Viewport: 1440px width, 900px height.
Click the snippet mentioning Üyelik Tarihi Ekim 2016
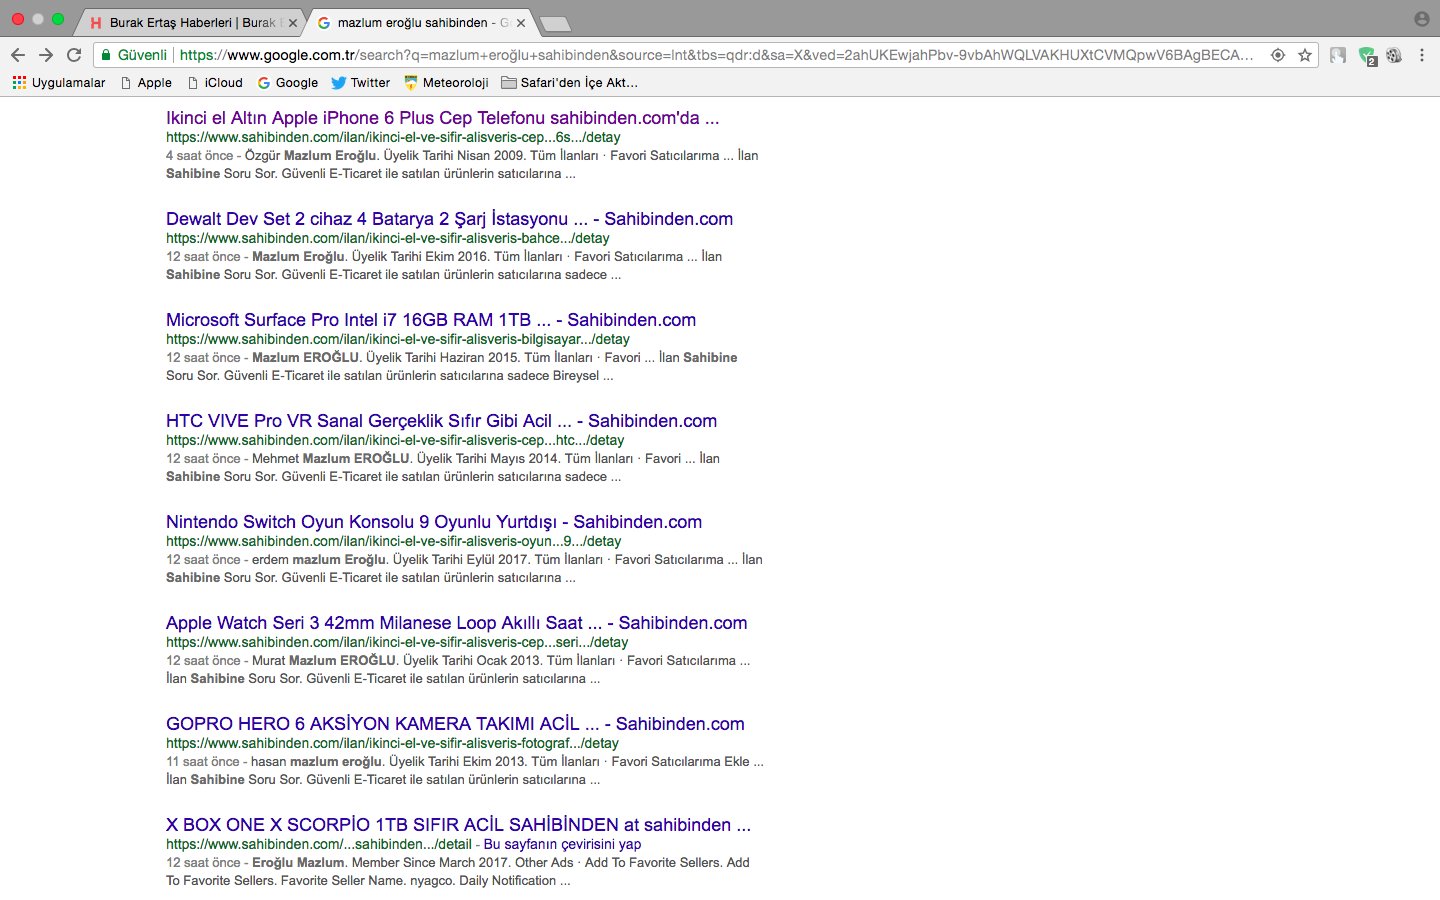pyautogui.click(x=444, y=266)
